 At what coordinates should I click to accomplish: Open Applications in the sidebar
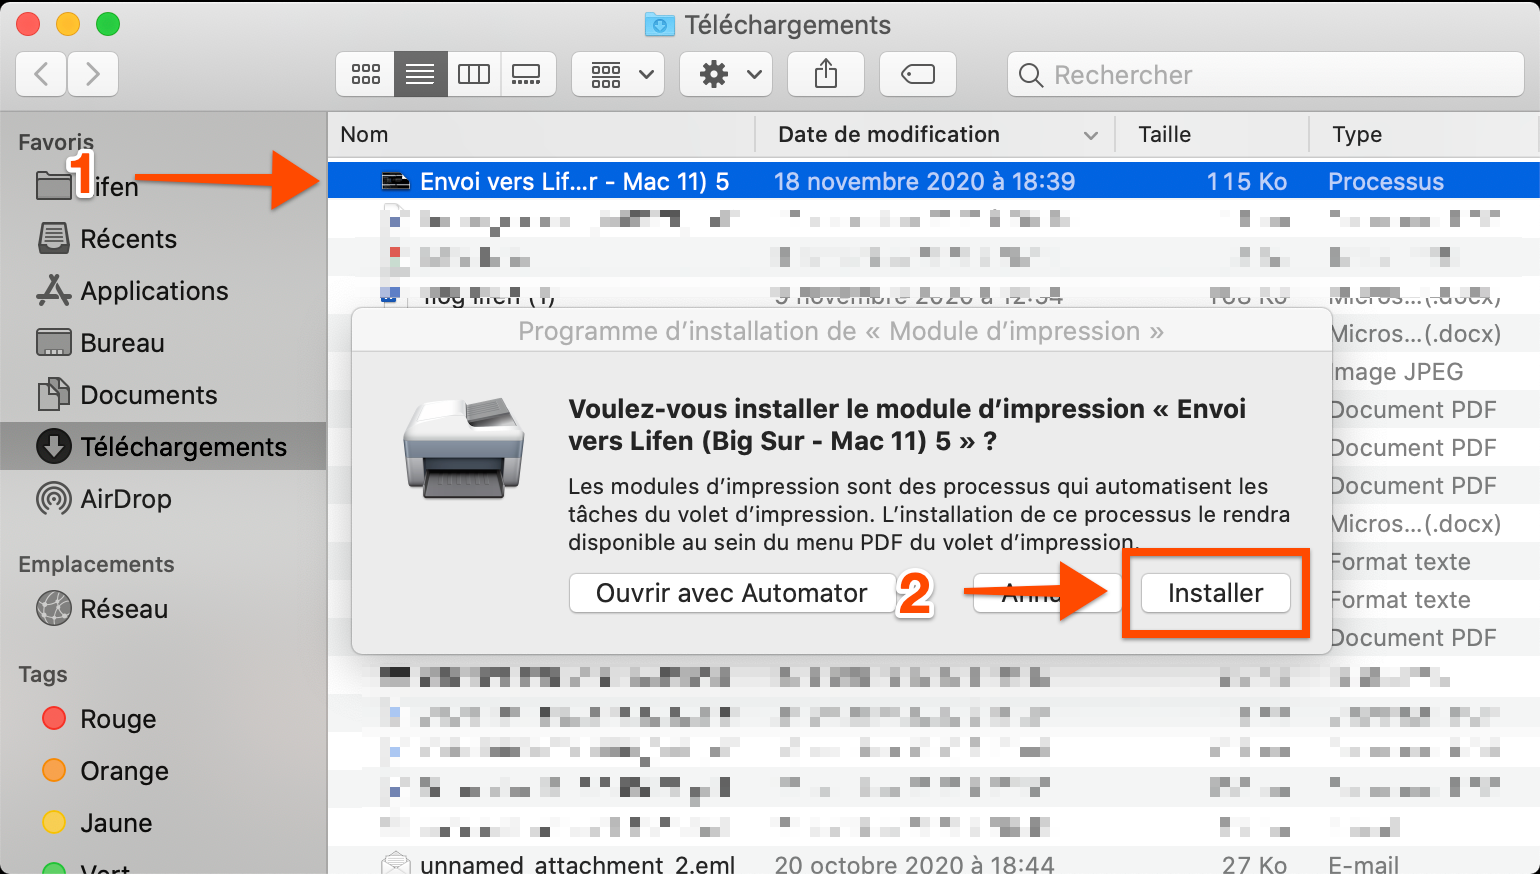coord(163,291)
